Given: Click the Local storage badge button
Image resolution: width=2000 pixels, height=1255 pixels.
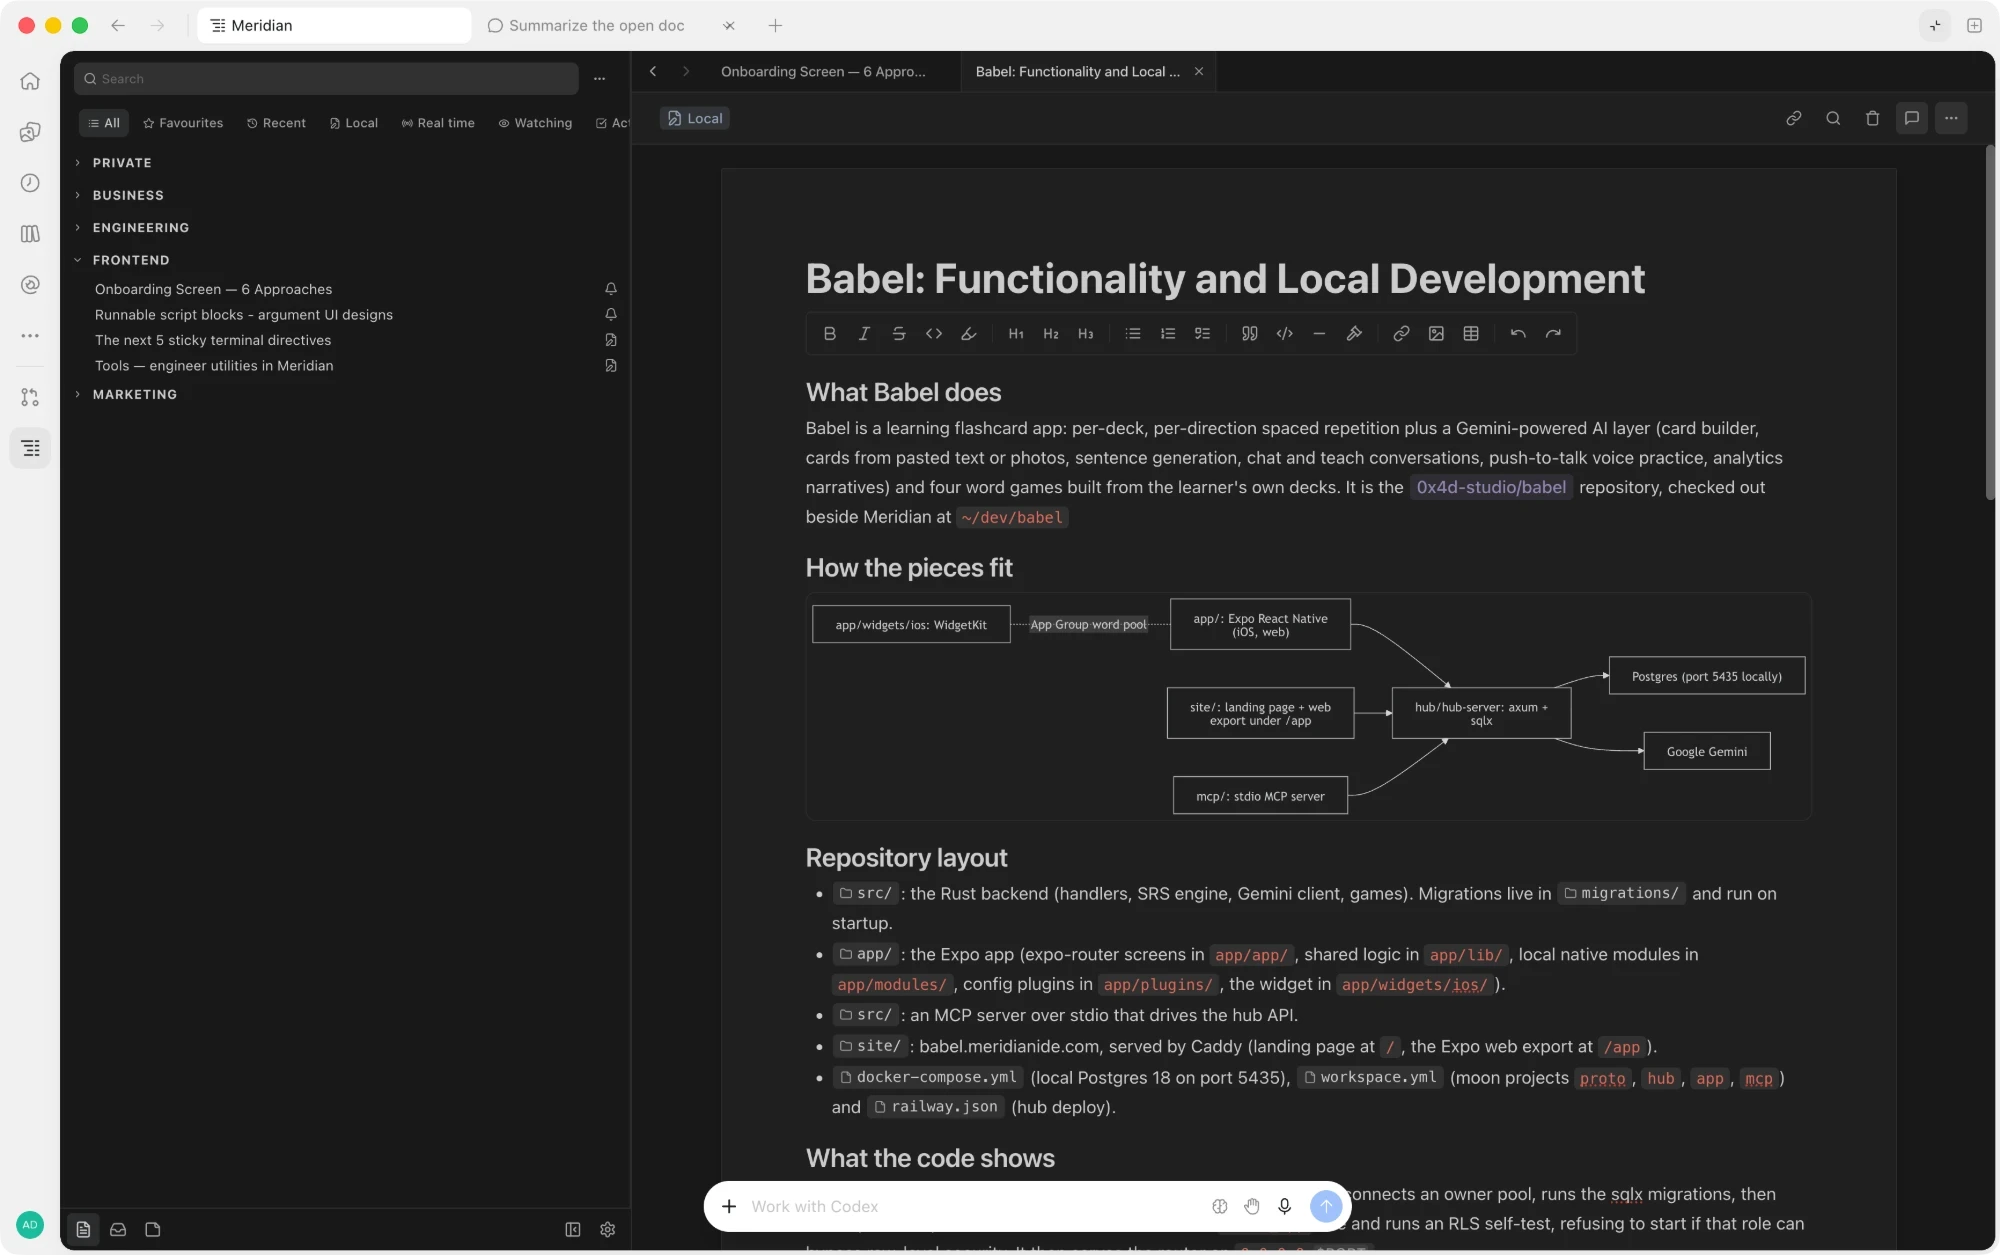Looking at the screenshot, I should click(695, 118).
